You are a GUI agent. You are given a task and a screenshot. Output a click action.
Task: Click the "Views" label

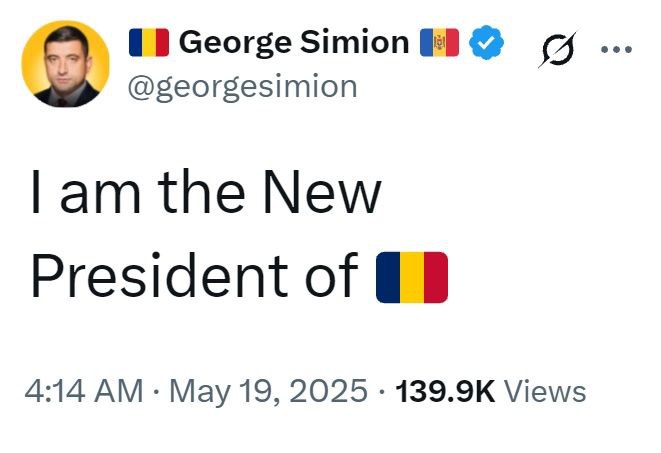pos(545,391)
